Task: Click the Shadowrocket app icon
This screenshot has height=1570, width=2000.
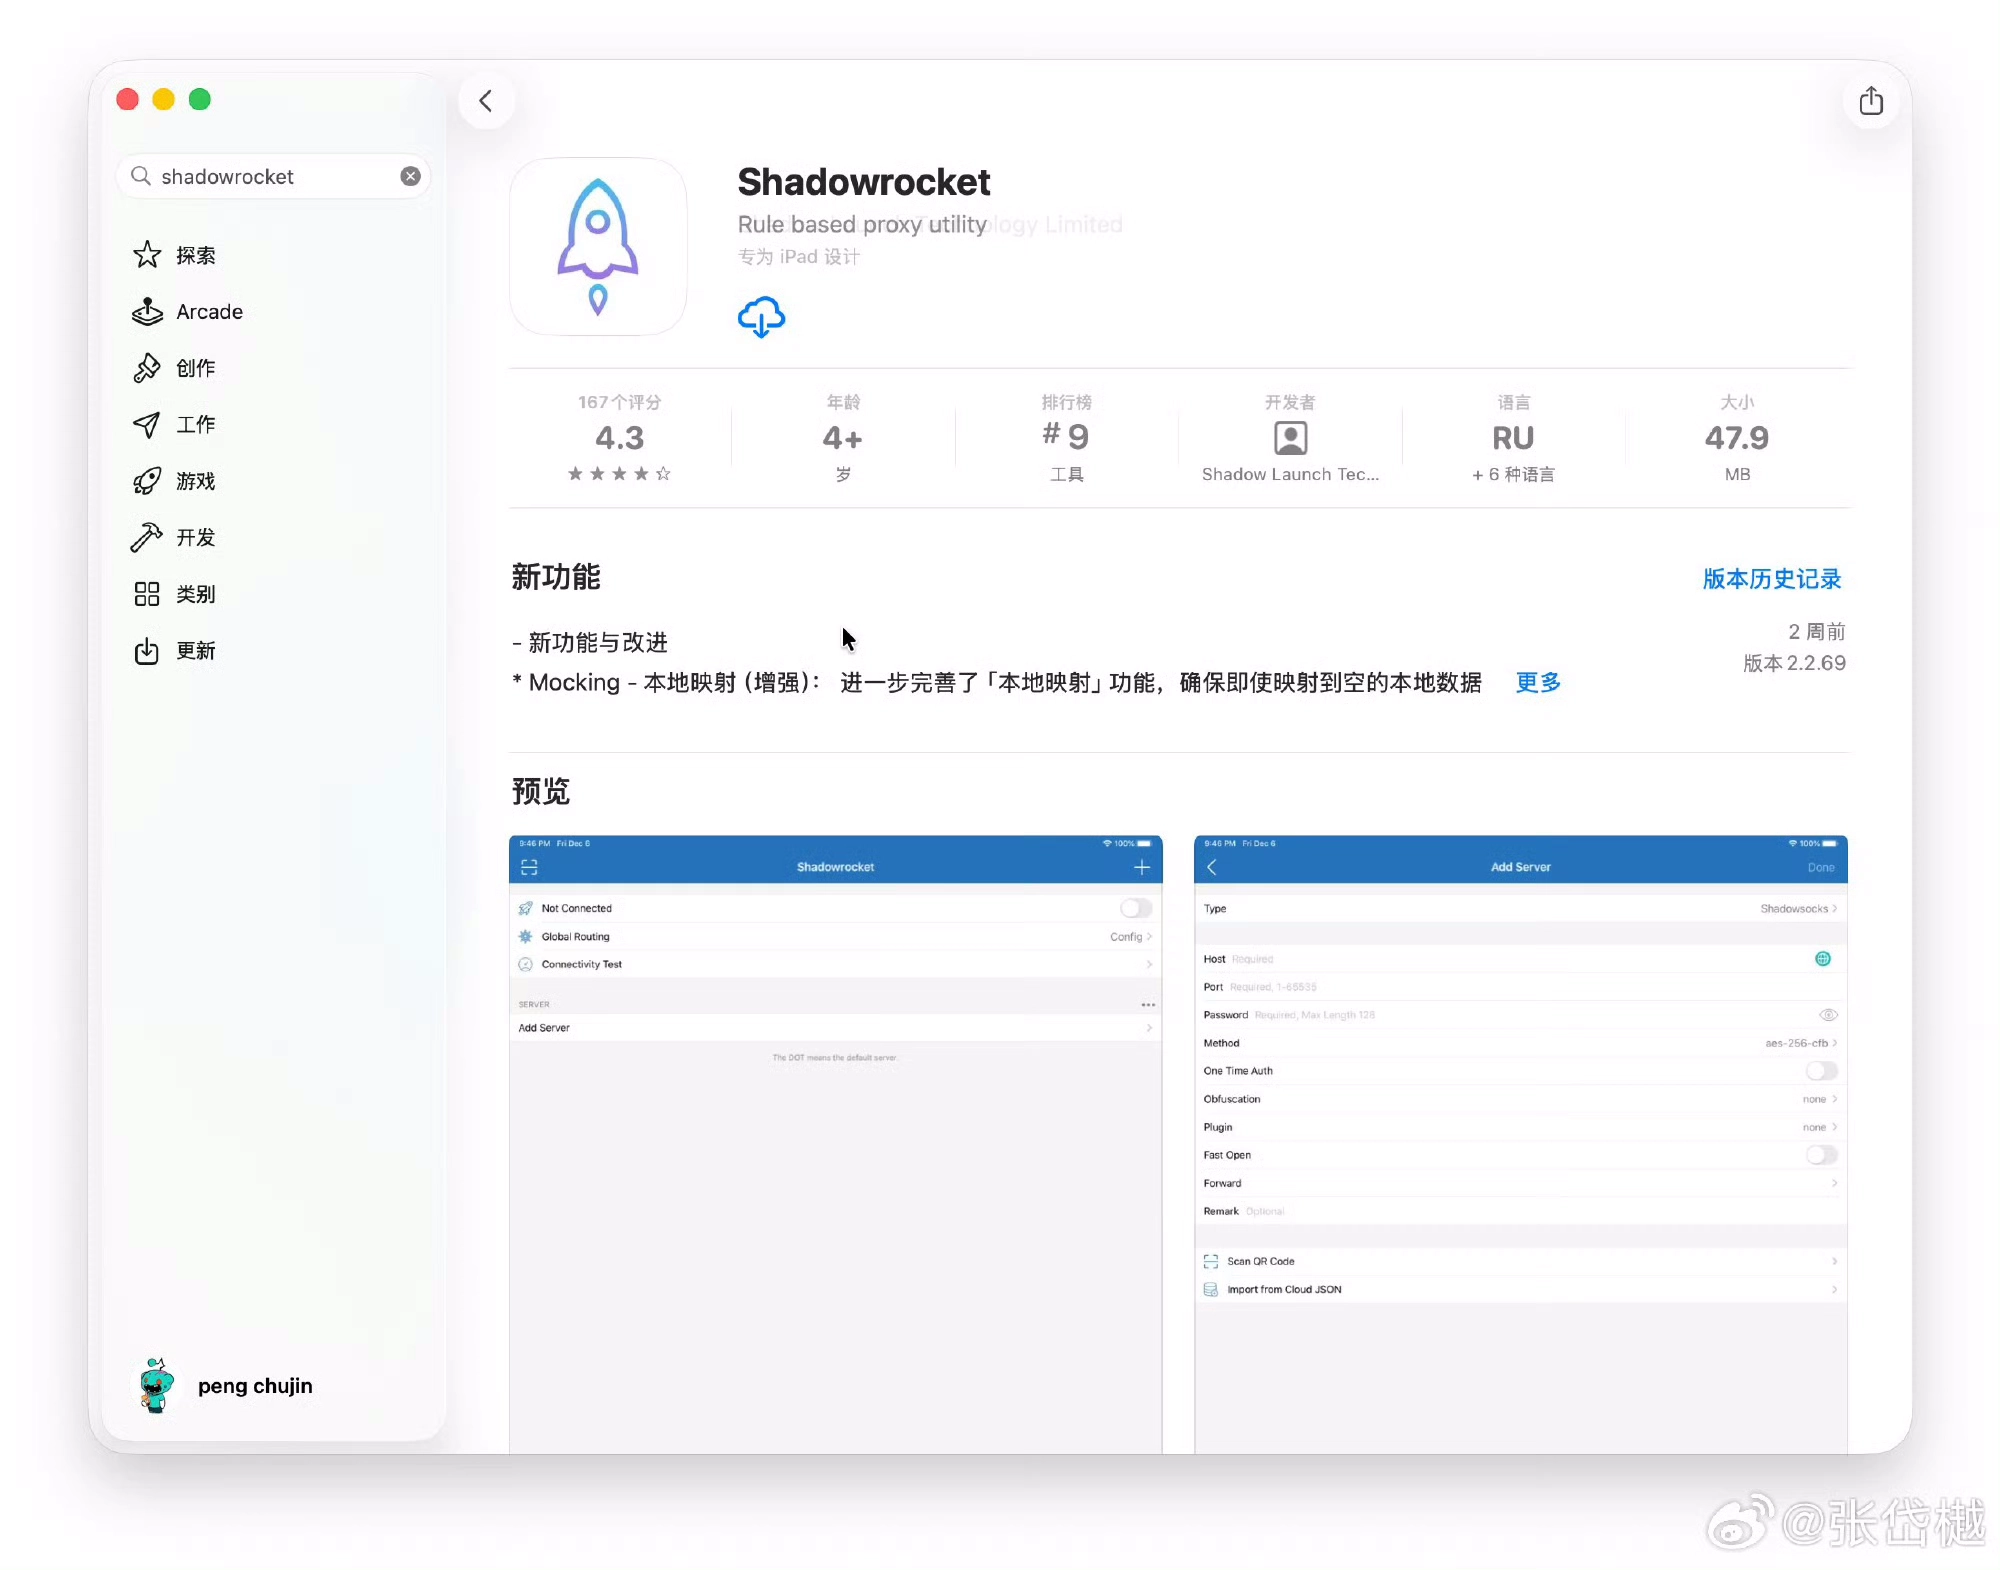Action: point(598,246)
